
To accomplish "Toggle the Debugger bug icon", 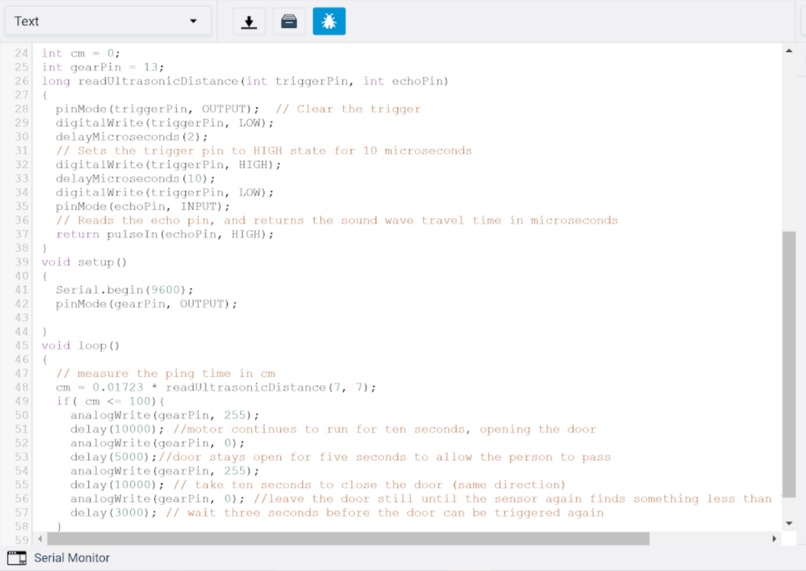I will click(x=329, y=21).
